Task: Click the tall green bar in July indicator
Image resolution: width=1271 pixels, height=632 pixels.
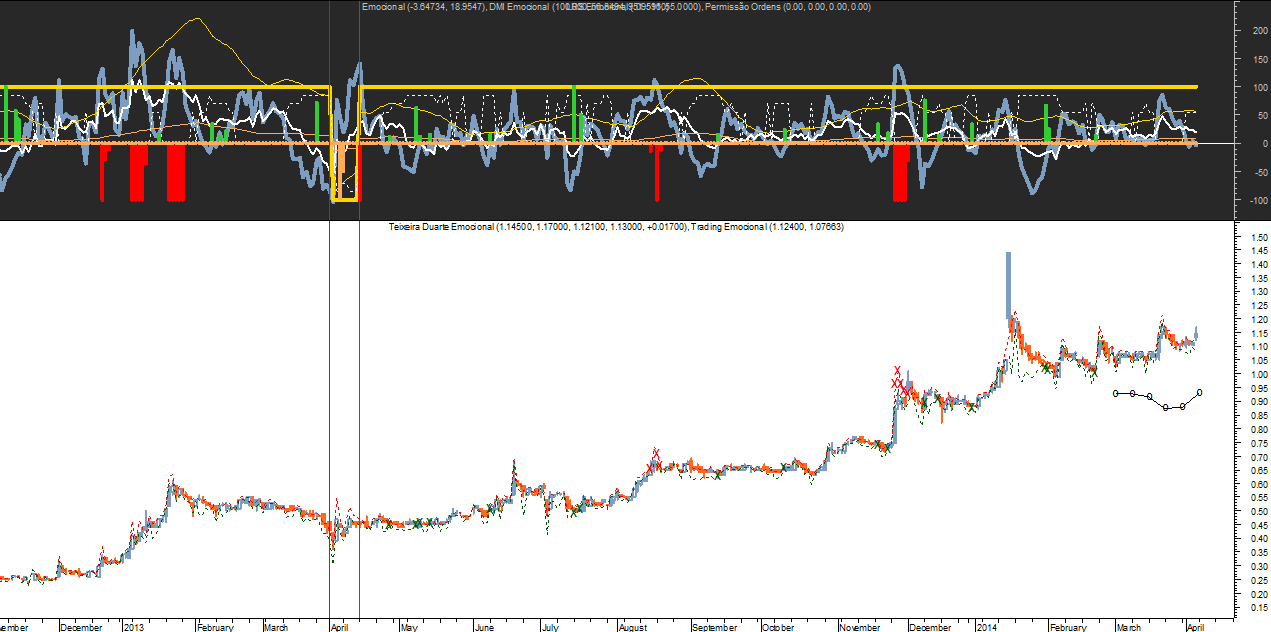Action: (574, 112)
